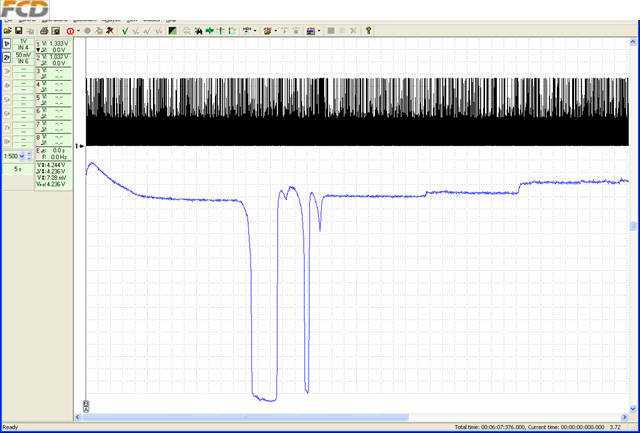
Task: Print the waveform using printer icon
Action: pos(44,31)
